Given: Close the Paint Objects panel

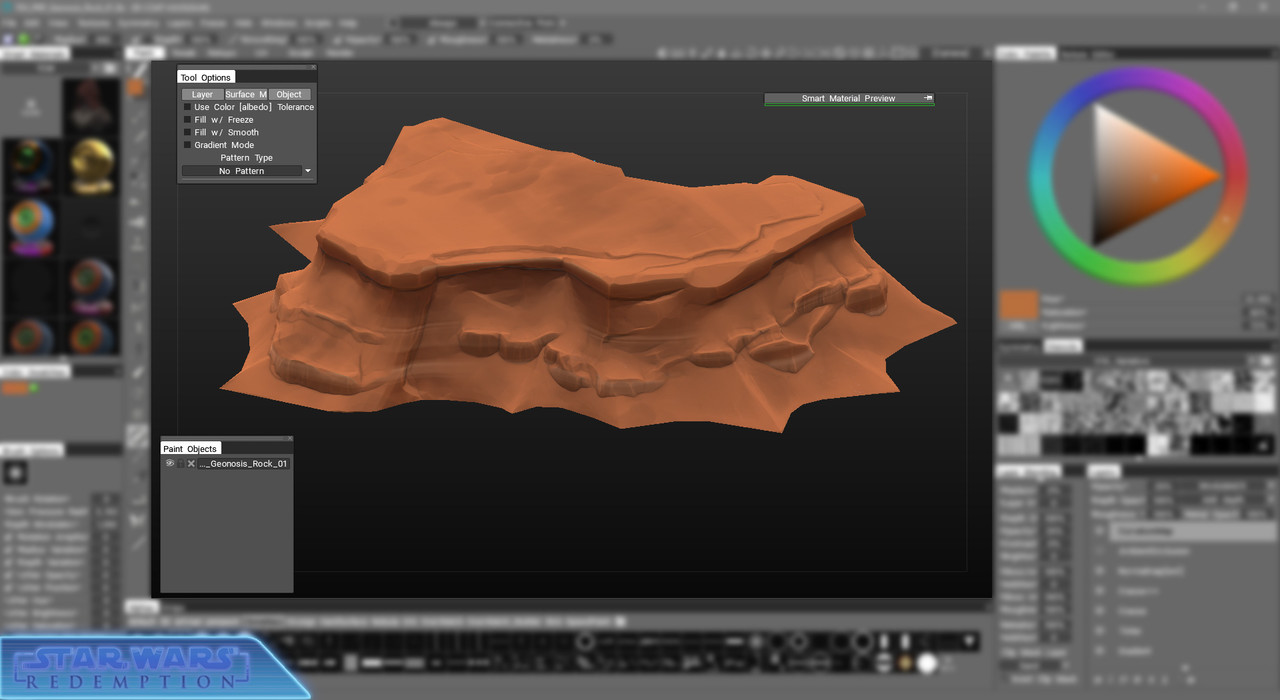Looking at the screenshot, I should tap(289, 438).
